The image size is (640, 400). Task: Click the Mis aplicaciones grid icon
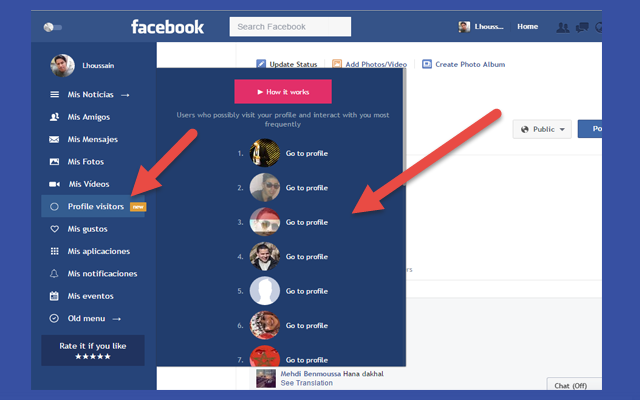click(x=54, y=251)
